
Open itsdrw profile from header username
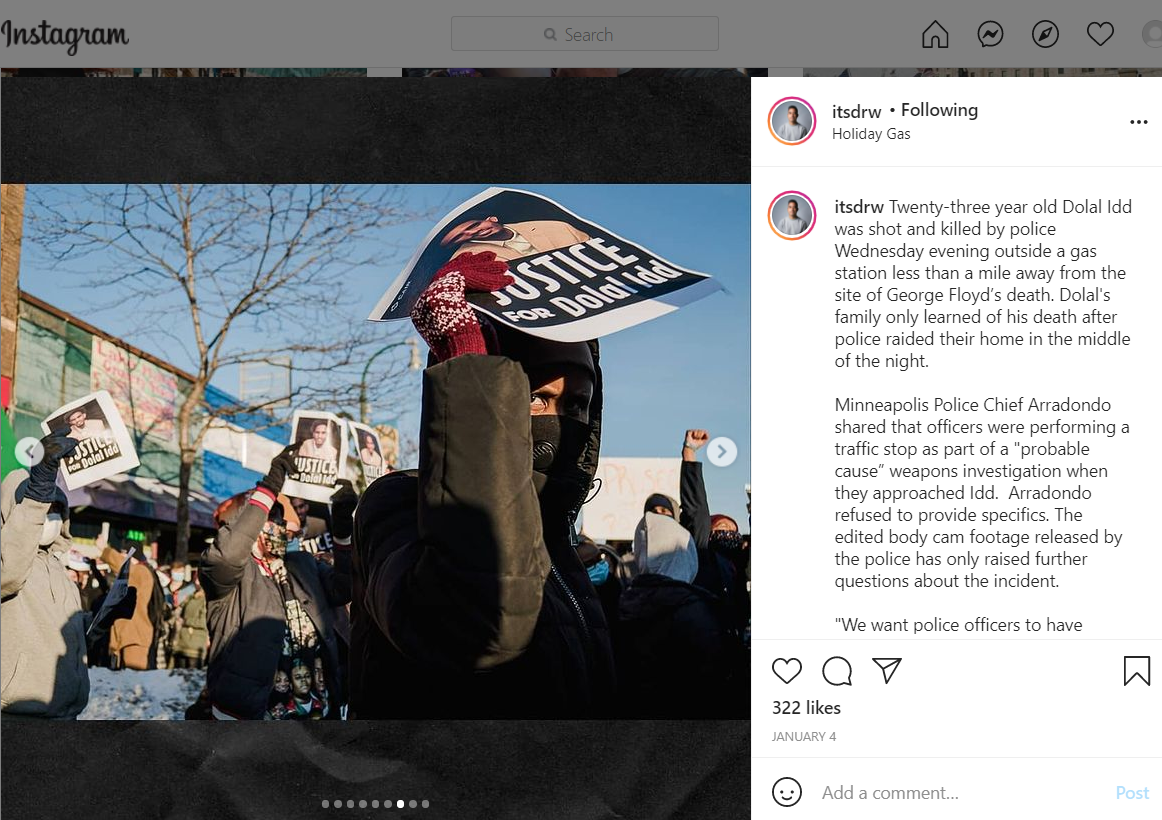(x=856, y=111)
